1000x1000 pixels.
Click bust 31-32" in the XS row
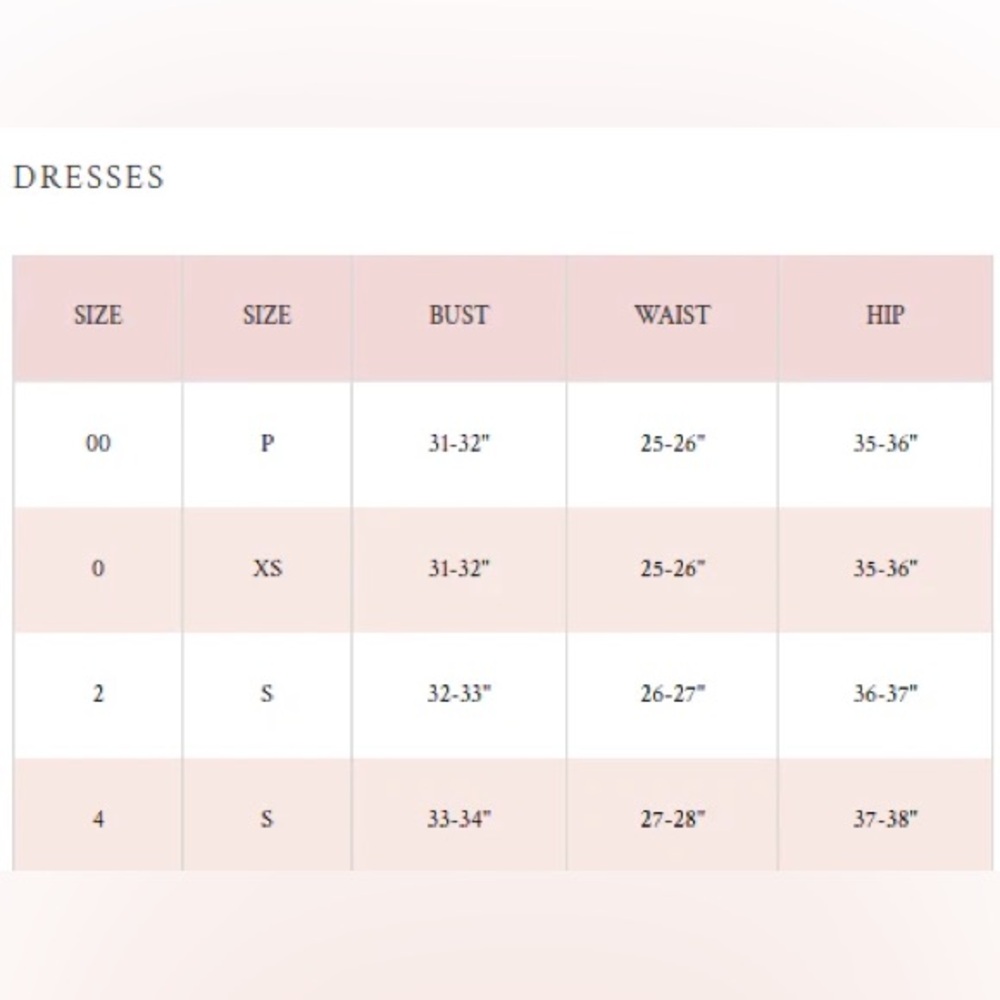(459, 568)
